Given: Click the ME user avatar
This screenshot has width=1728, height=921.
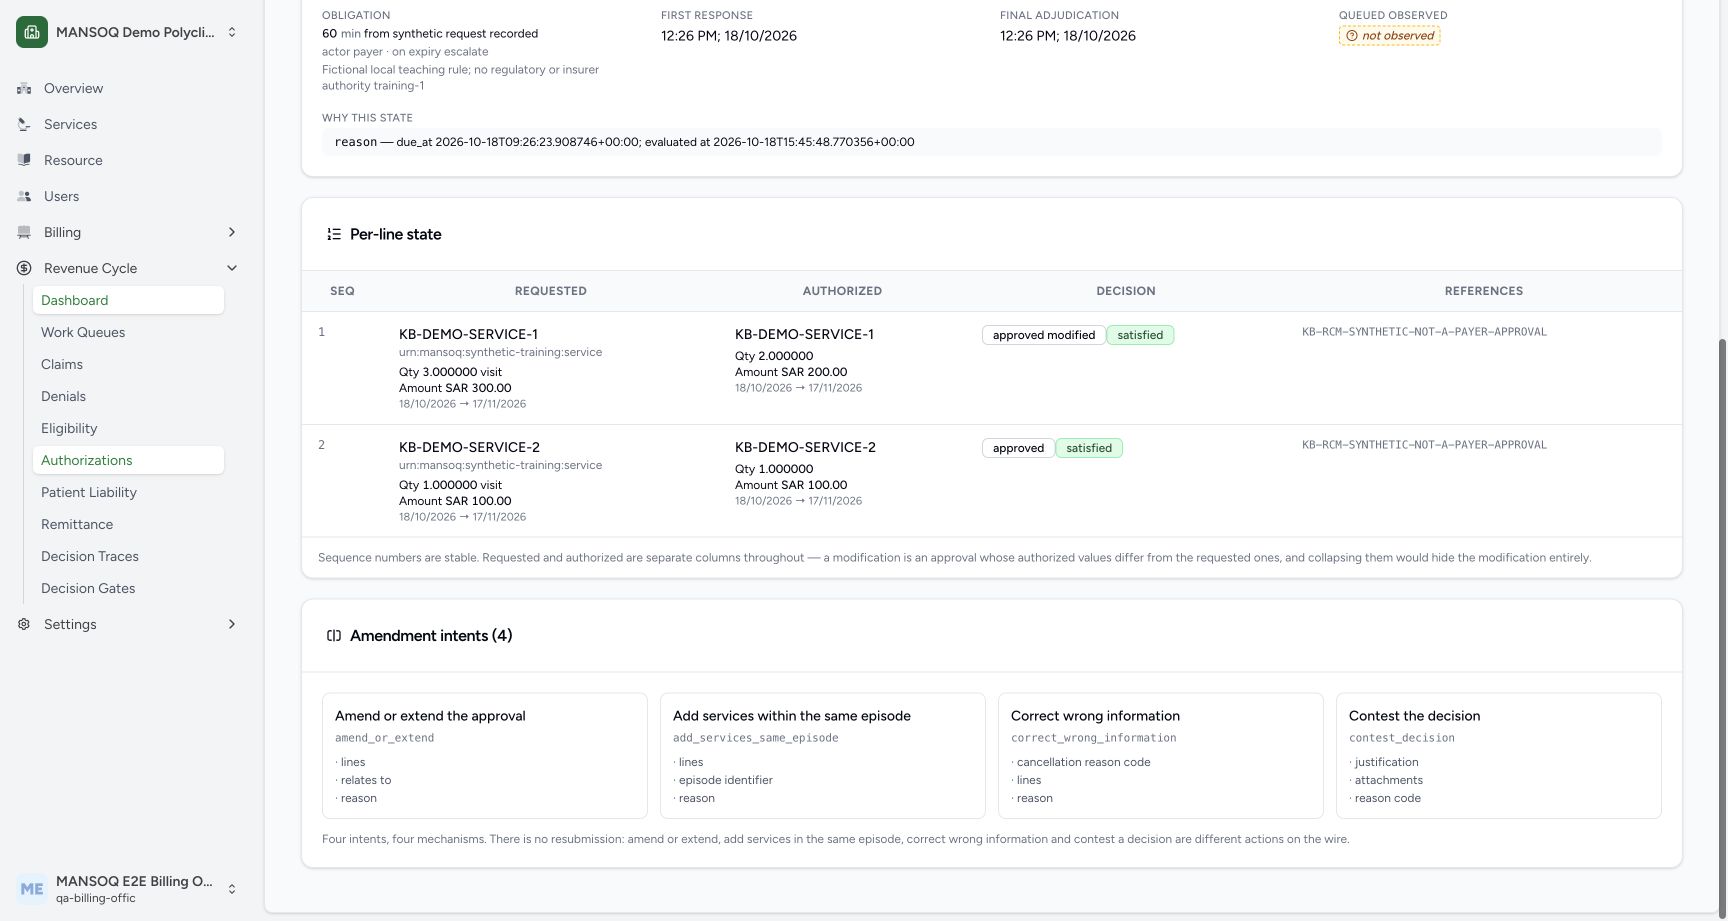Looking at the screenshot, I should (32, 889).
